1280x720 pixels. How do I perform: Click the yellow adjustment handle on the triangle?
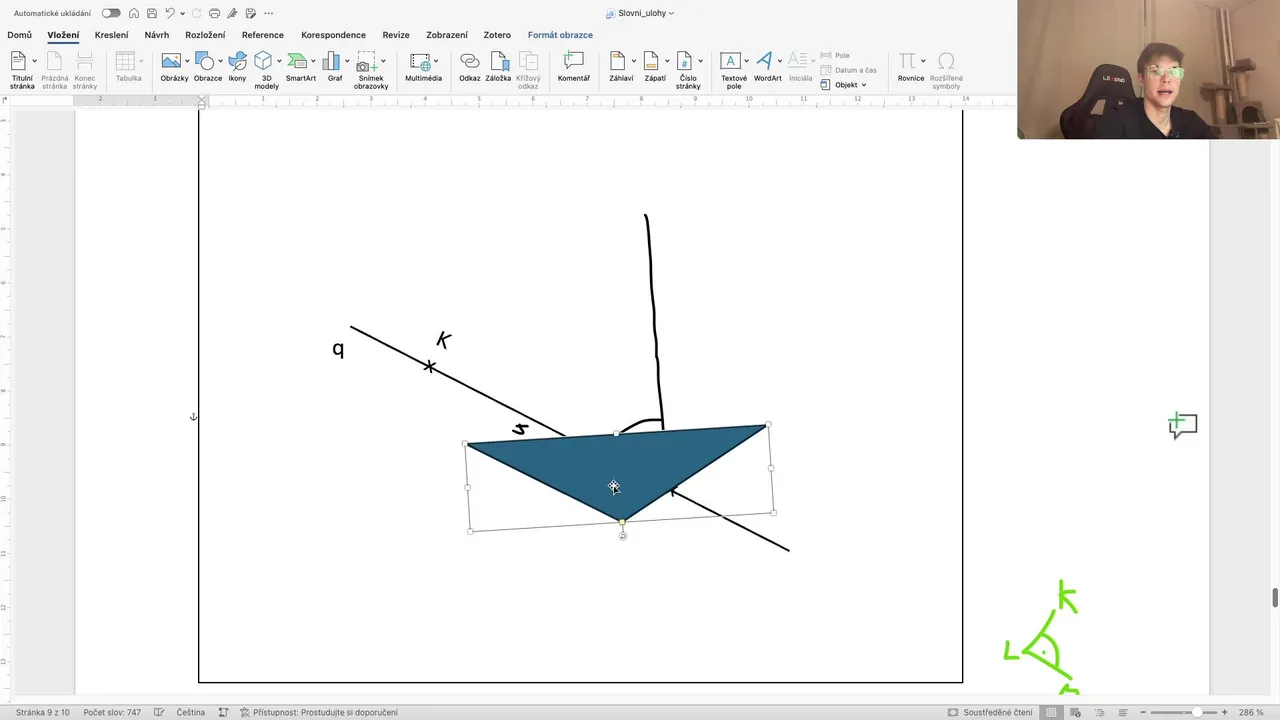click(622, 522)
